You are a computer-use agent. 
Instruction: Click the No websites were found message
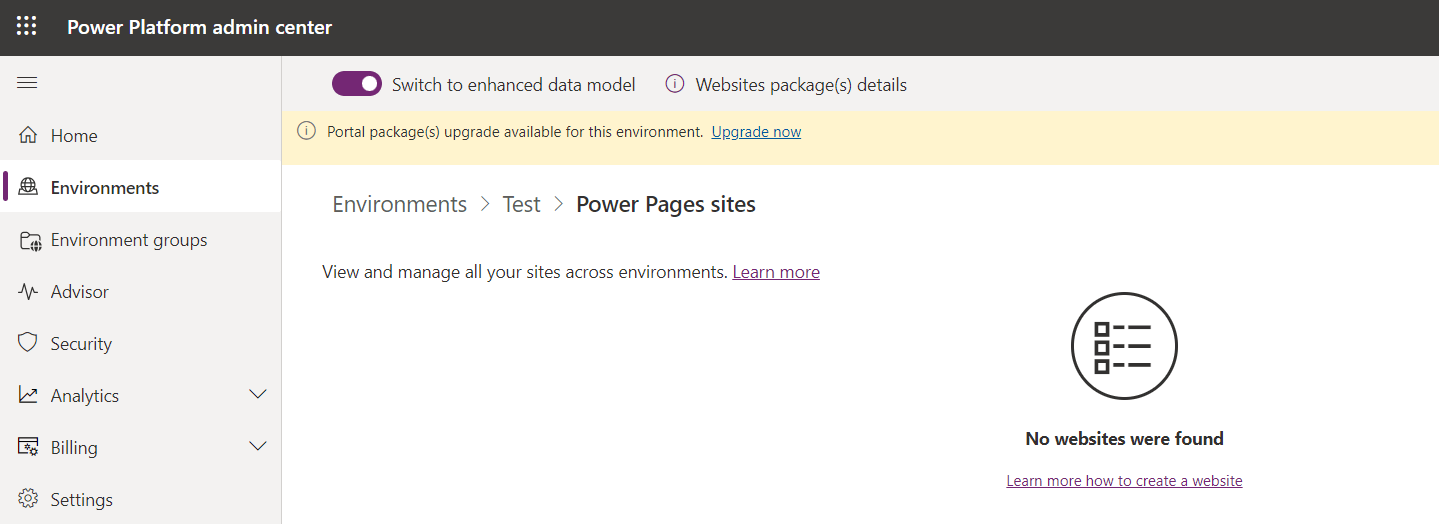pyautogui.click(x=1124, y=438)
